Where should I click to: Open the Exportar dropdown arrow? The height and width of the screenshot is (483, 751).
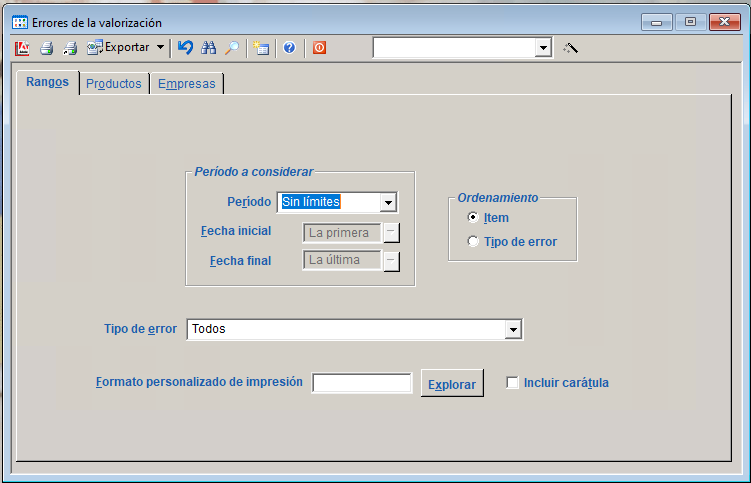click(160, 47)
